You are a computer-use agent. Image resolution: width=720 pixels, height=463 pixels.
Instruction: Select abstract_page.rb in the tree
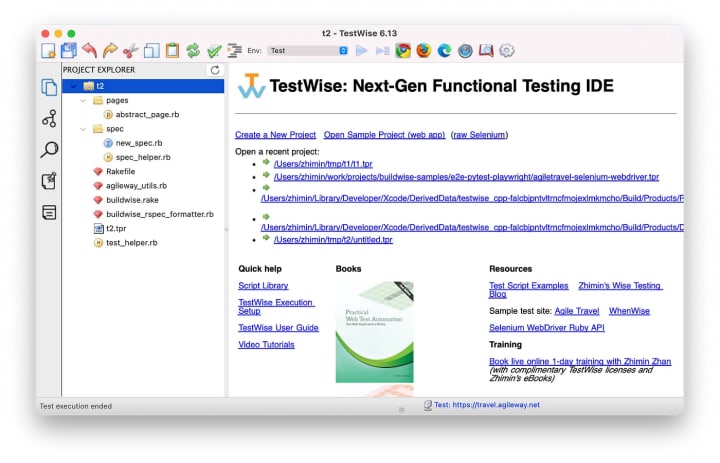coord(147,115)
